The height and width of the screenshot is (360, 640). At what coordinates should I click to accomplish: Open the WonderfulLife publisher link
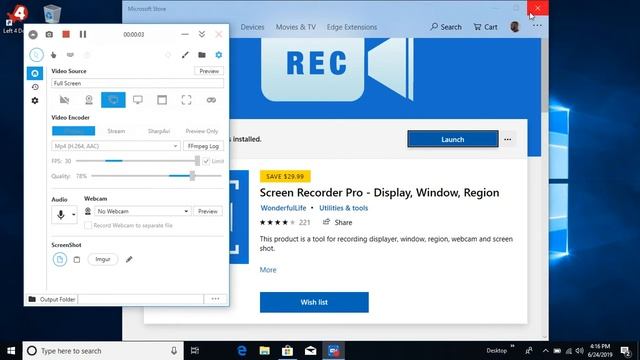(x=283, y=208)
